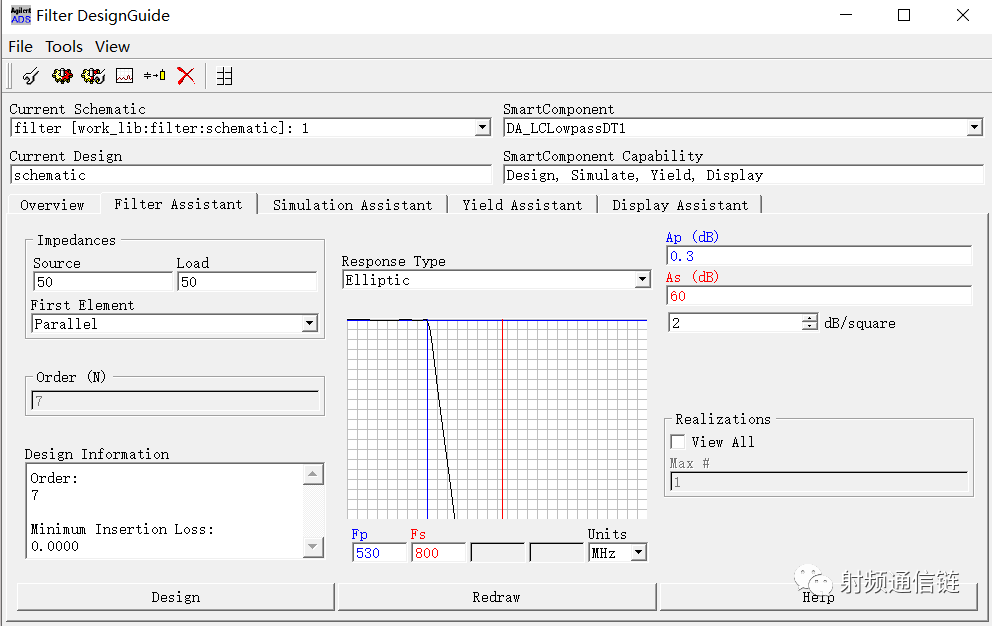Open the First Element dropdown

point(309,323)
